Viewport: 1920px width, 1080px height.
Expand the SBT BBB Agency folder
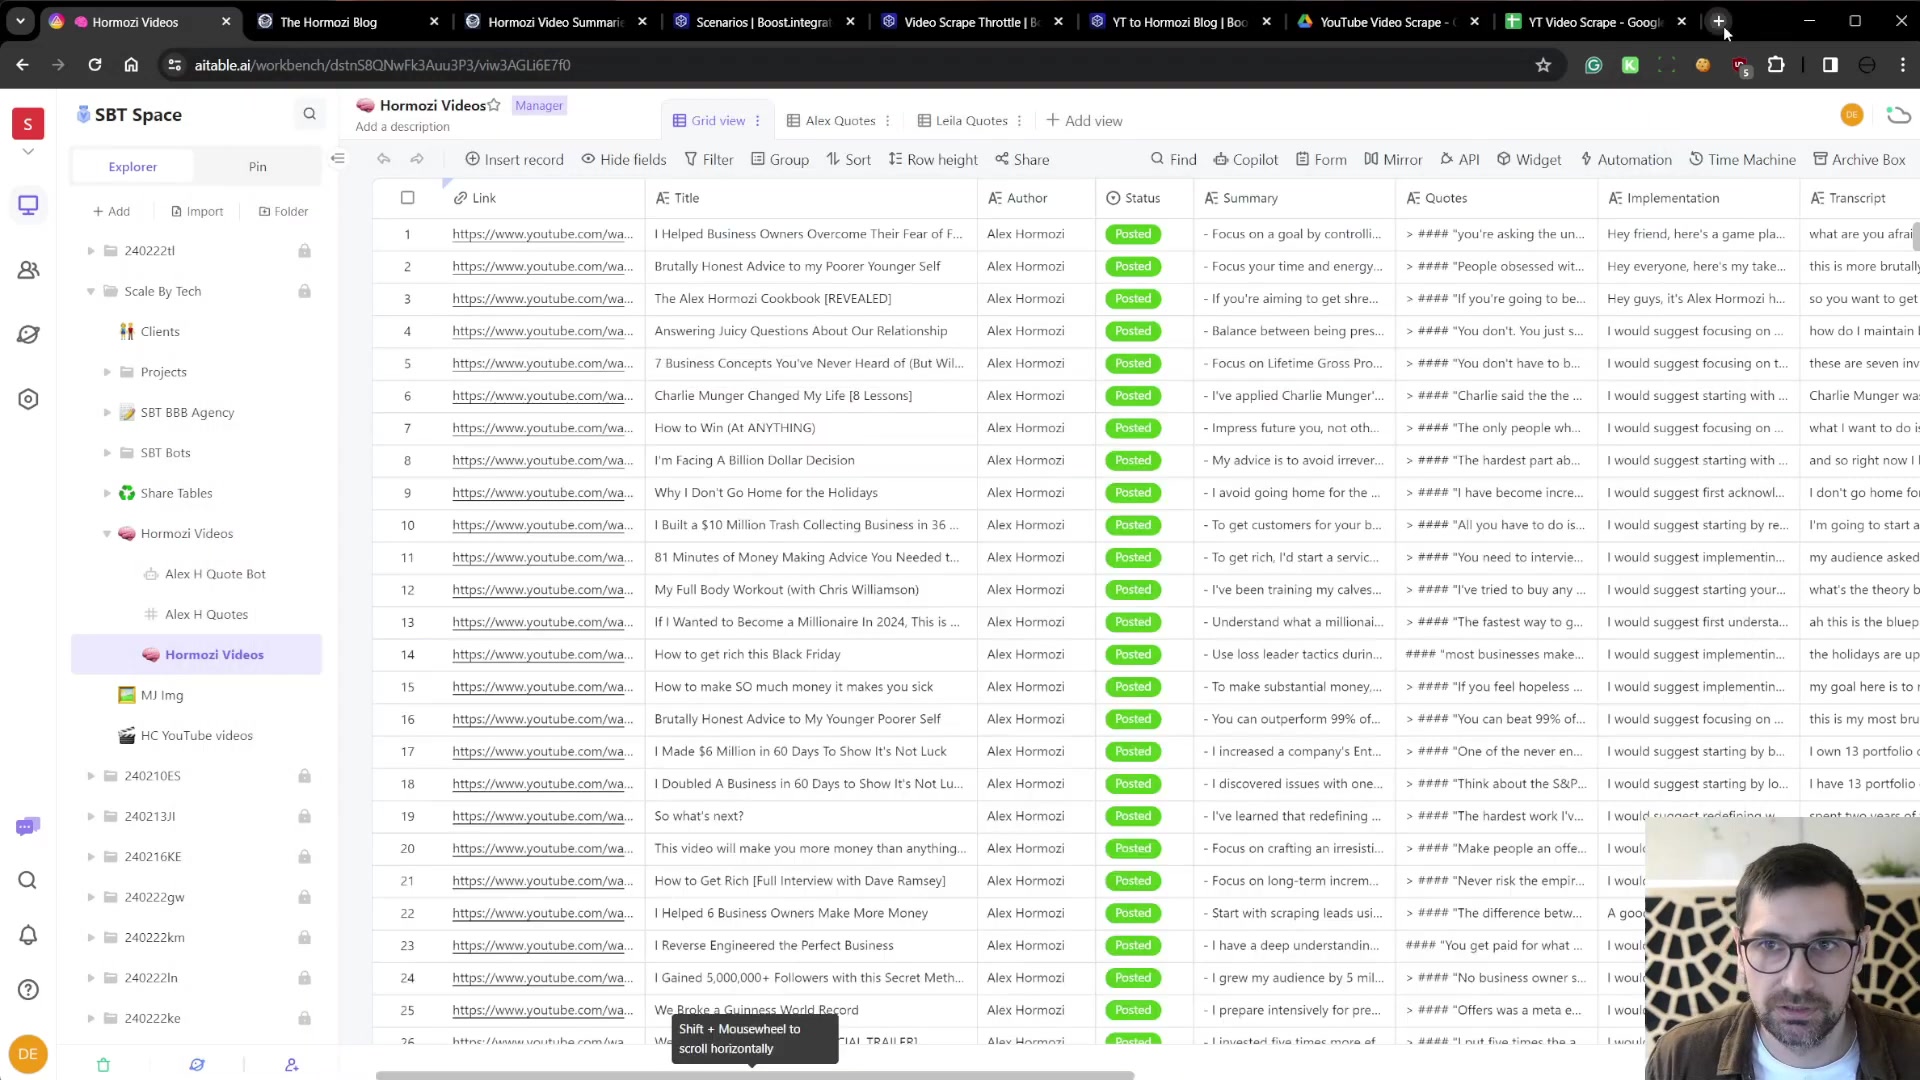[x=107, y=412]
